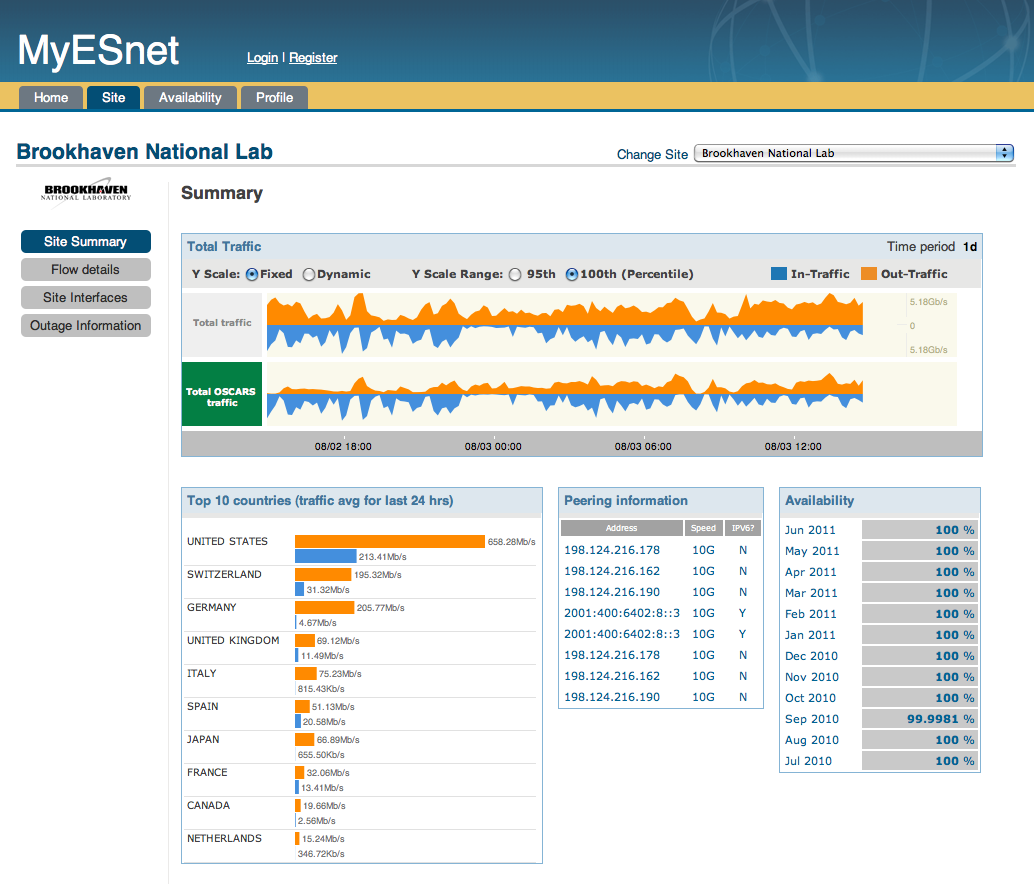Open Outage Information in the sidebar

click(x=86, y=326)
